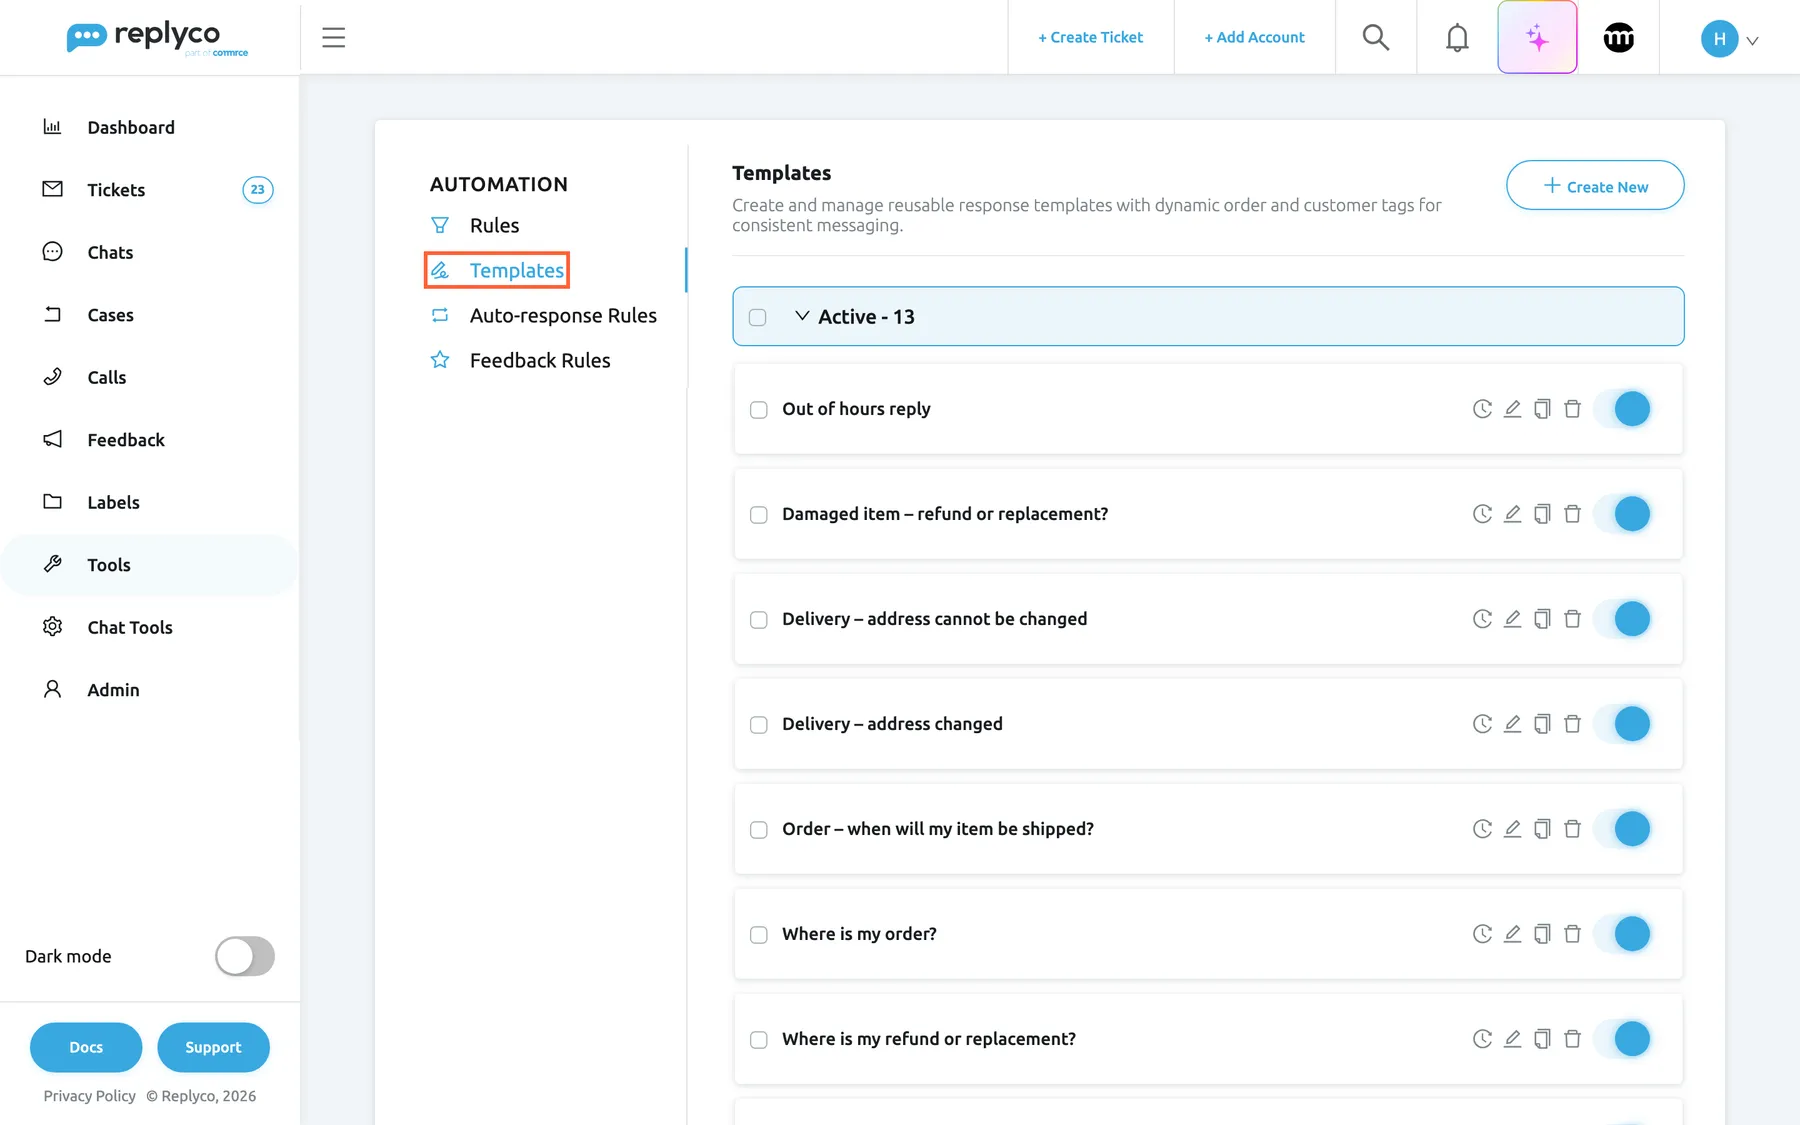Delete Where is my refund or replacement template
Viewport: 1800px width, 1125px height.
coord(1572,1039)
